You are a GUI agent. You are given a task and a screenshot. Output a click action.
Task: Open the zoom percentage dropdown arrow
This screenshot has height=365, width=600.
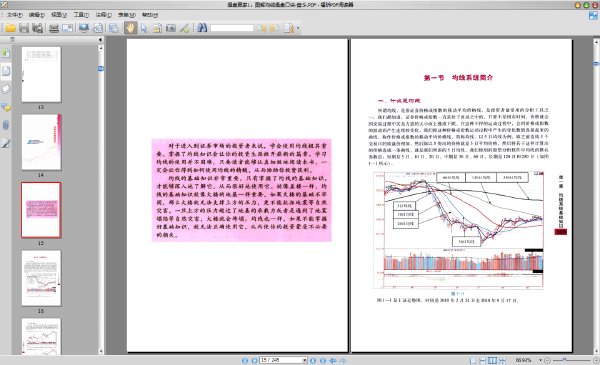pos(541,360)
